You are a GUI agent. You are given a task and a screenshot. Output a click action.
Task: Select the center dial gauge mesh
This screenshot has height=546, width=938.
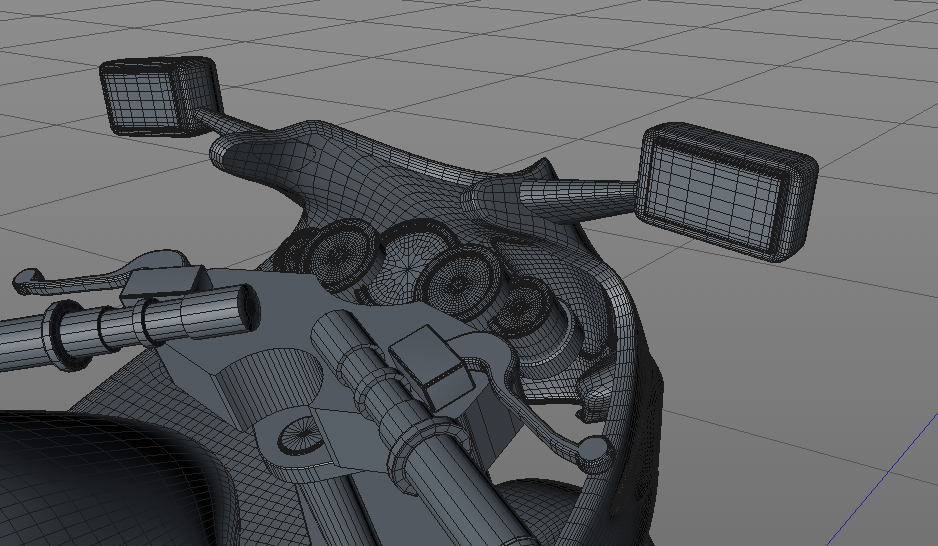click(409, 260)
